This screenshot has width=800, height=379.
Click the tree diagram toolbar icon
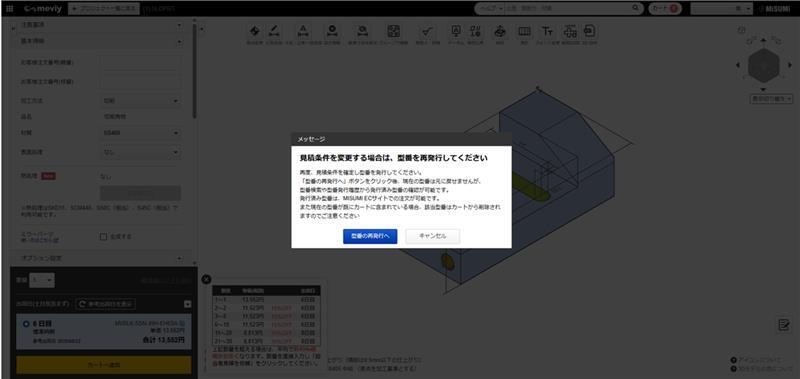point(570,32)
